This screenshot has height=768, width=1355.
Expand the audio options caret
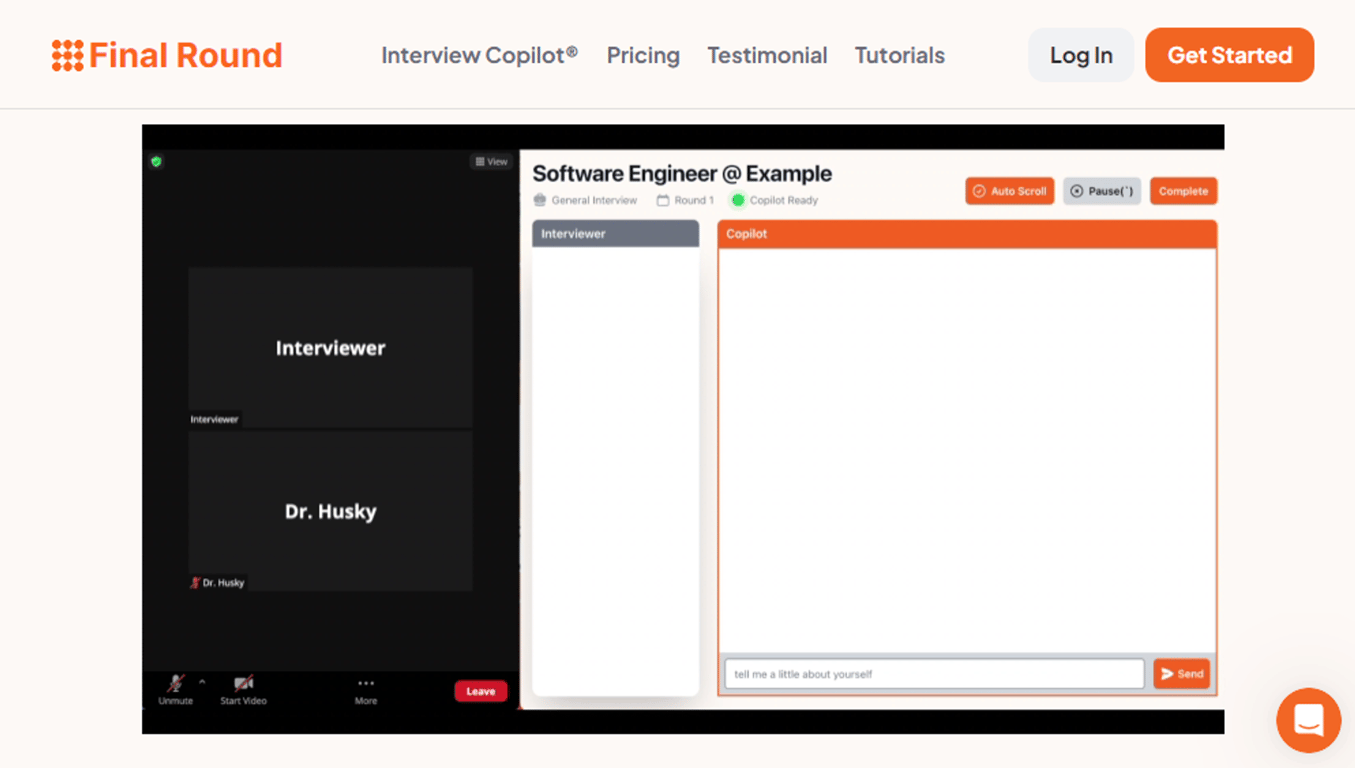202,682
